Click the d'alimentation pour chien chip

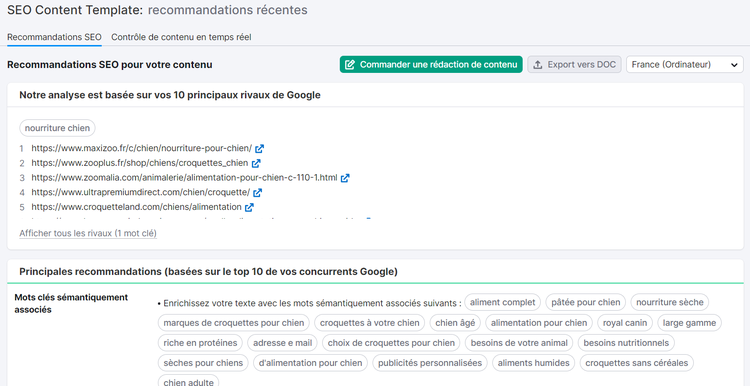(310, 363)
